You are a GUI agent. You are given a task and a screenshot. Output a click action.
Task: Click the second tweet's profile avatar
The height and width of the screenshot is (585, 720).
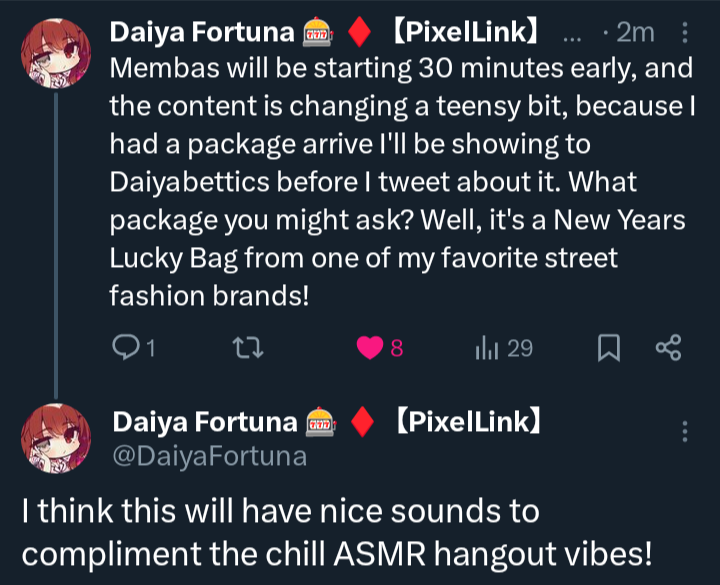pos(56,438)
